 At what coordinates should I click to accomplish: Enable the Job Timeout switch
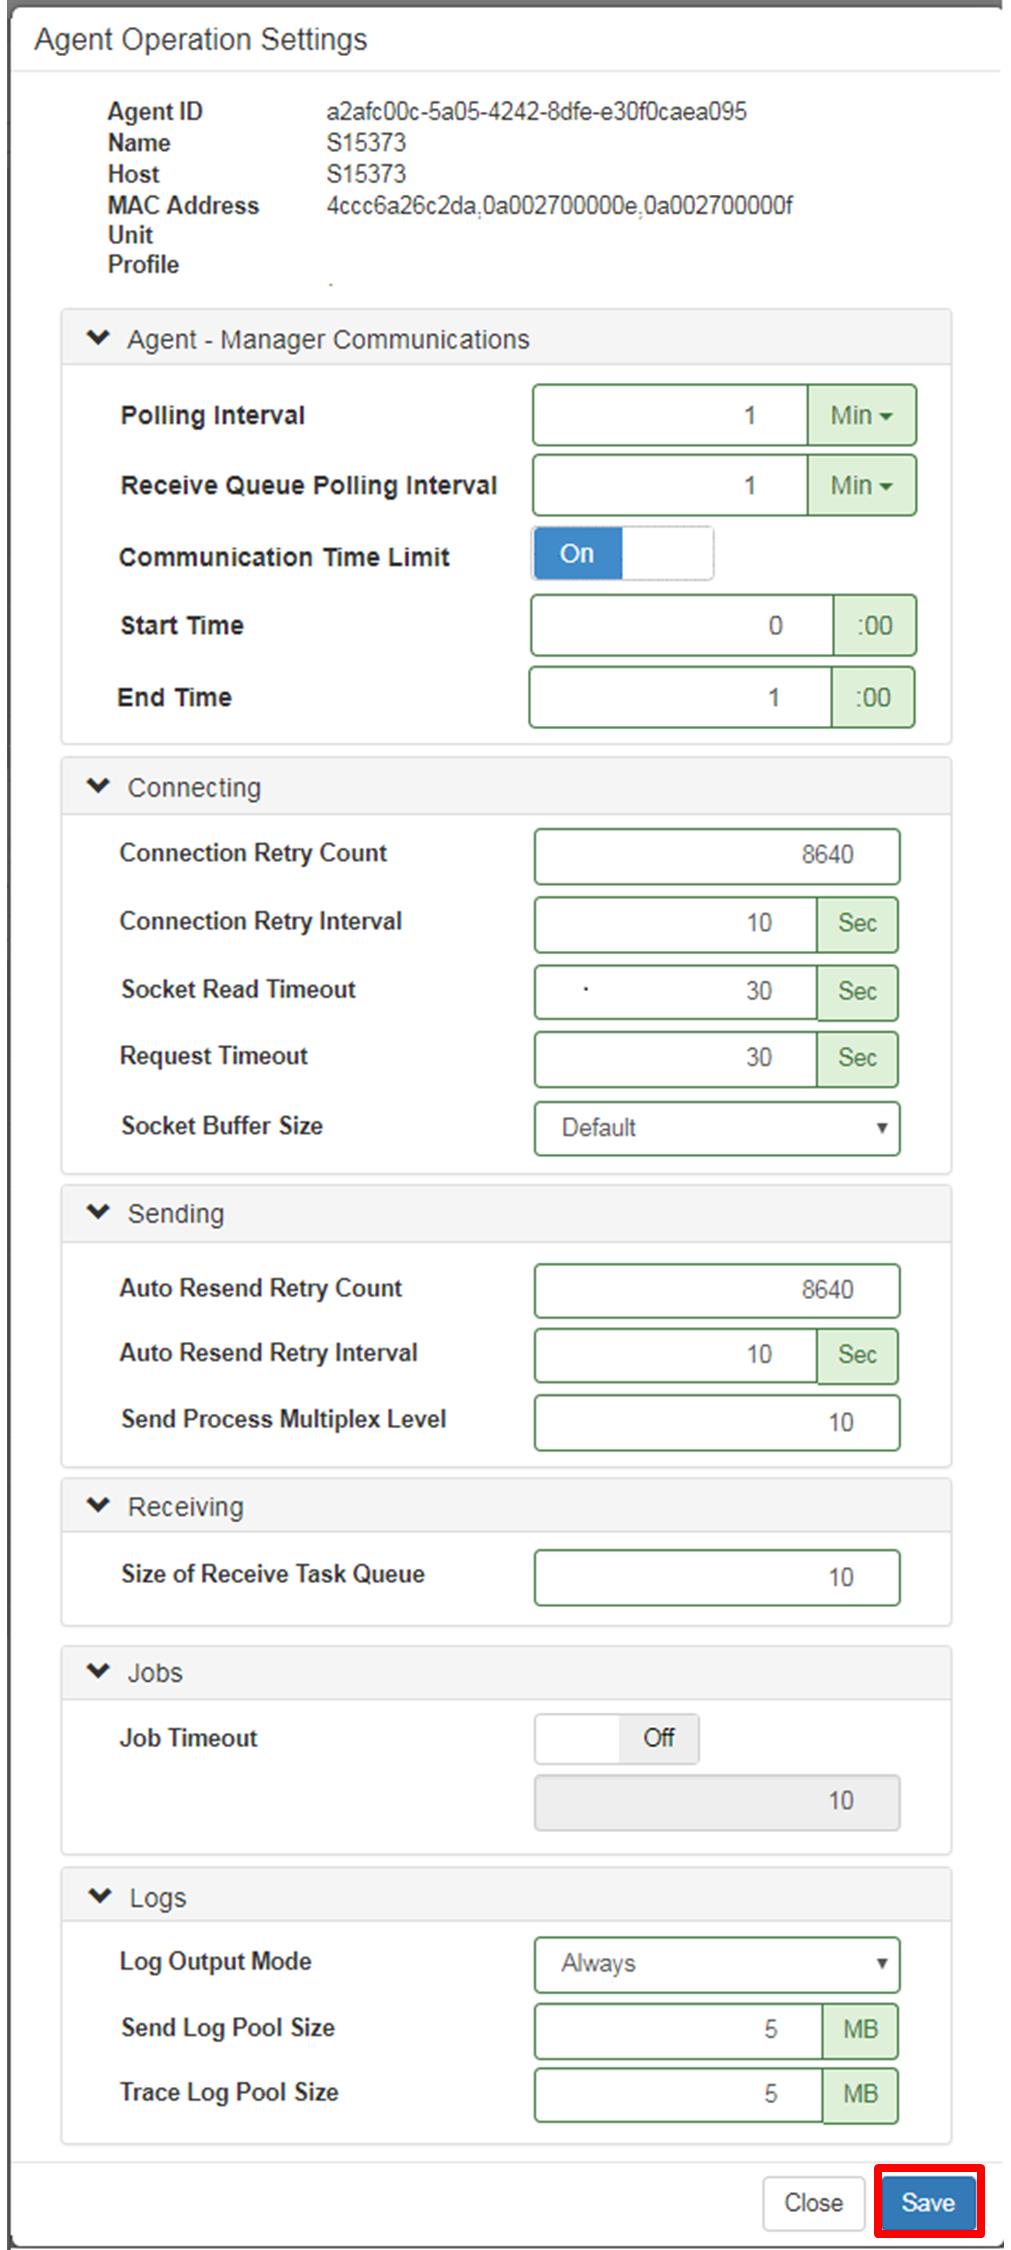tap(617, 1739)
